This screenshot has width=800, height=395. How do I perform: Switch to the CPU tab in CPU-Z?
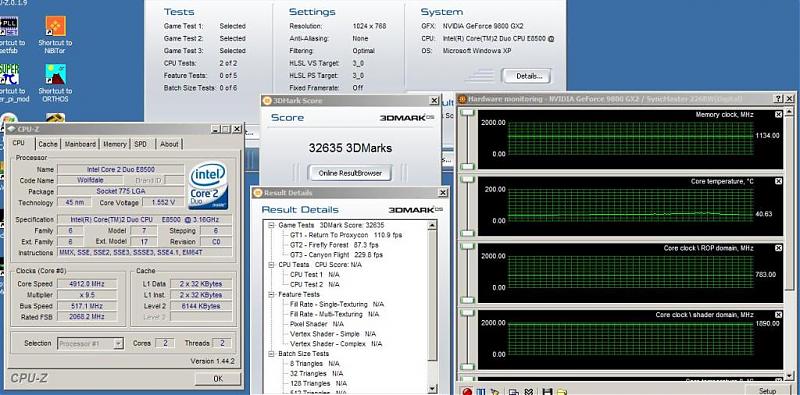18,144
